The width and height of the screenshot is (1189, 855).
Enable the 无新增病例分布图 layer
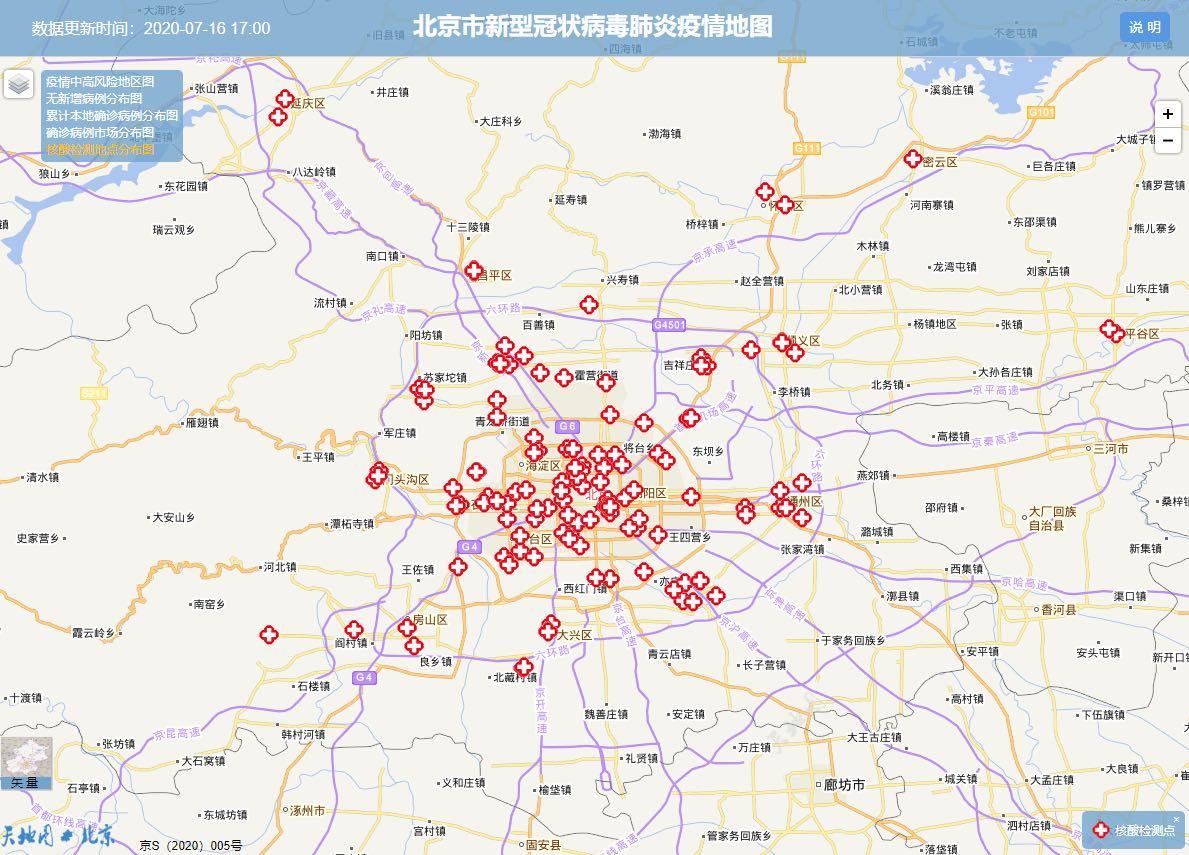(x=94, y=99)
